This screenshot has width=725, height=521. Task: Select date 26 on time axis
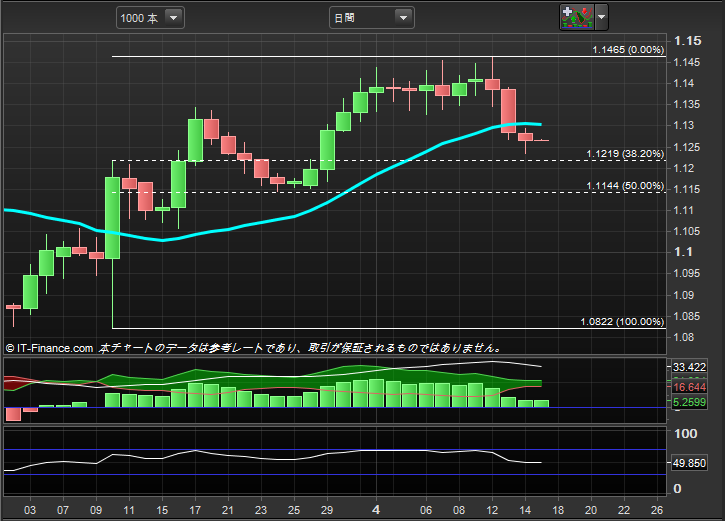[657, 510]
